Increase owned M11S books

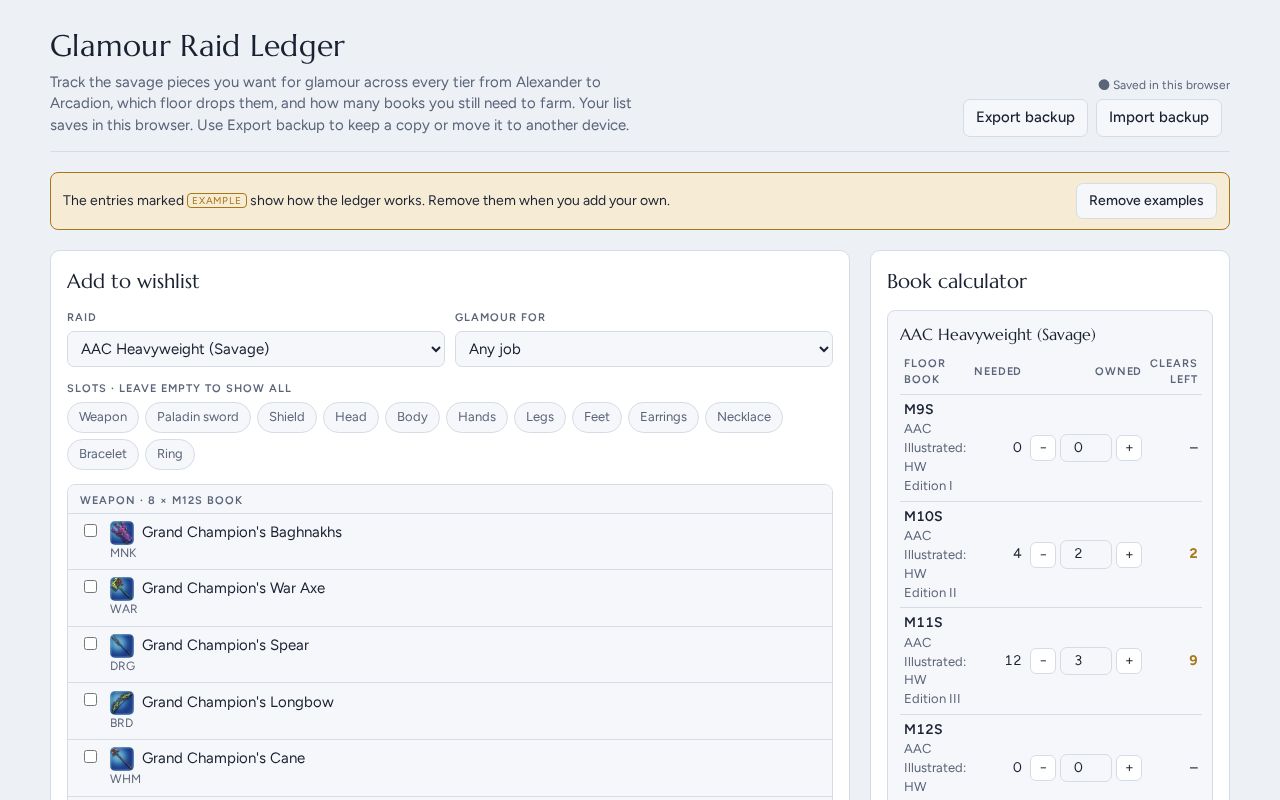pos(1129,661)
